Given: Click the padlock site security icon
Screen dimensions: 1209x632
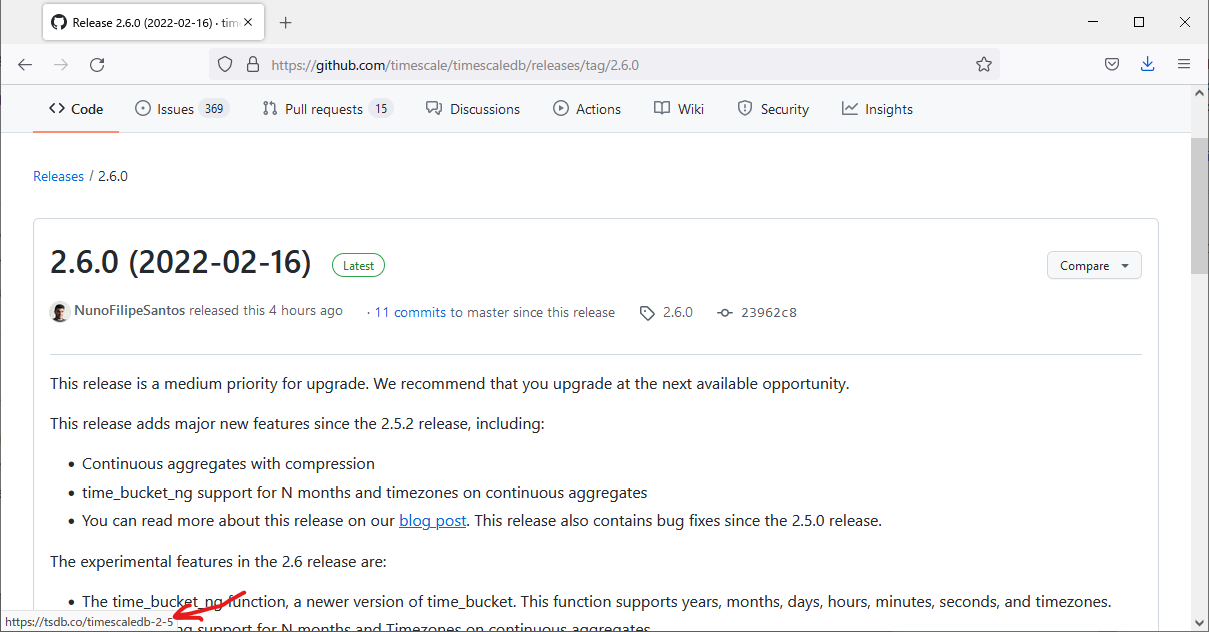Looking at the screenshot, I should tap(252, 64).
